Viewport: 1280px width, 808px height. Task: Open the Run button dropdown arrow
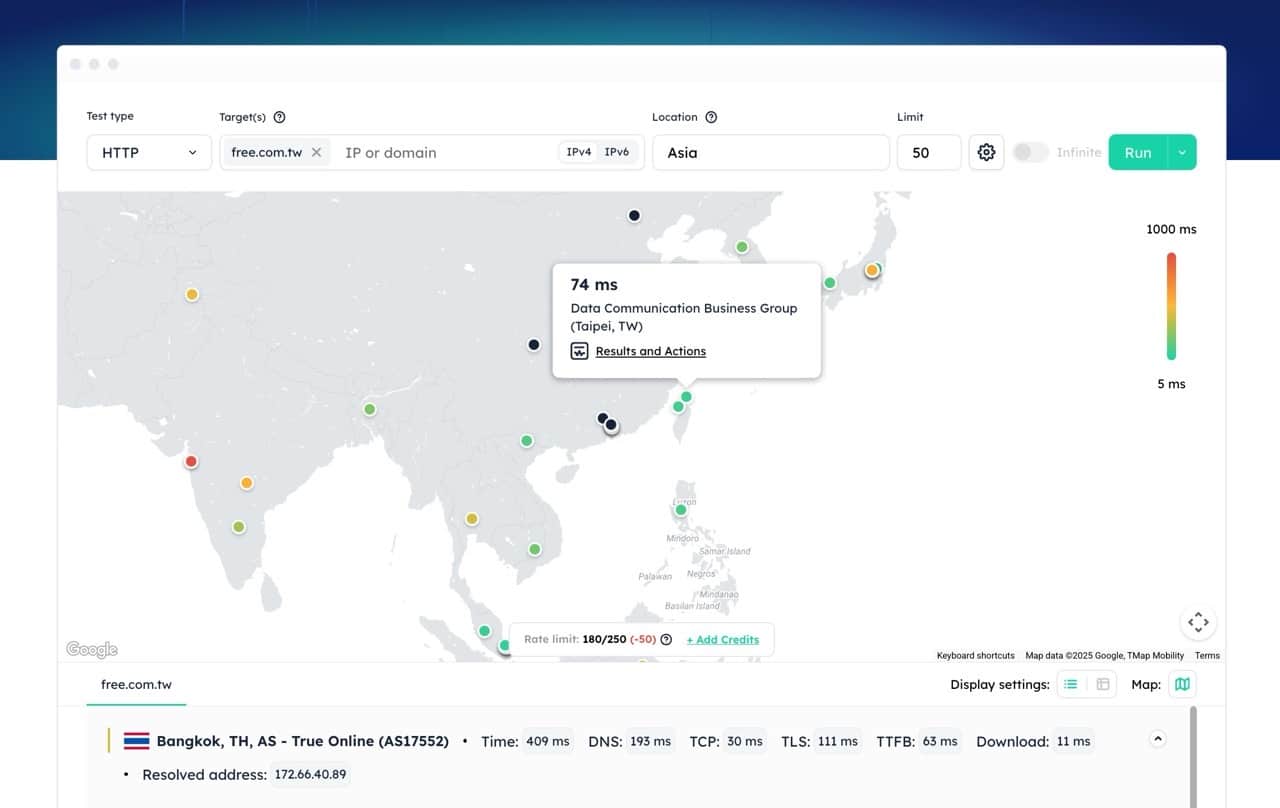[1182, 152]
